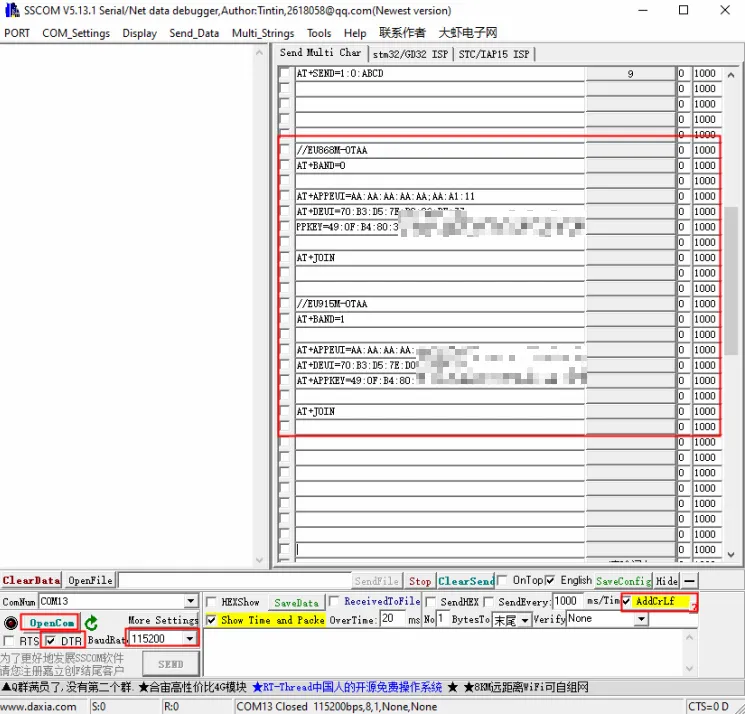Open the BaudRate 115200 dropdown
The height and width of the screenshot is (714, 745).
[x=189, y=639]
